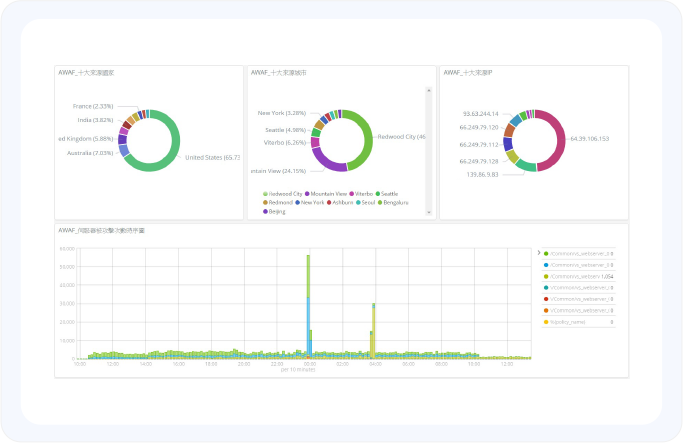Image resolution: width=683 pixels, height=443 pixels.
Task: Toggle the New York legend entry
Action: coord(311,202)
